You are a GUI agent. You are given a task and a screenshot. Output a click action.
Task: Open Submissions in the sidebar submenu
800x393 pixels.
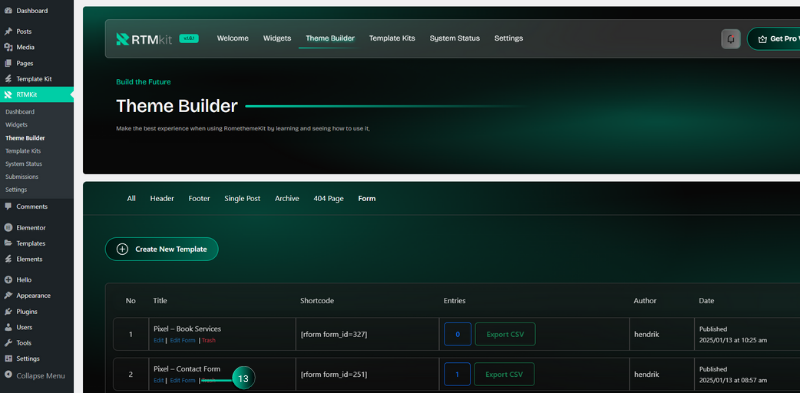[21, 177]
